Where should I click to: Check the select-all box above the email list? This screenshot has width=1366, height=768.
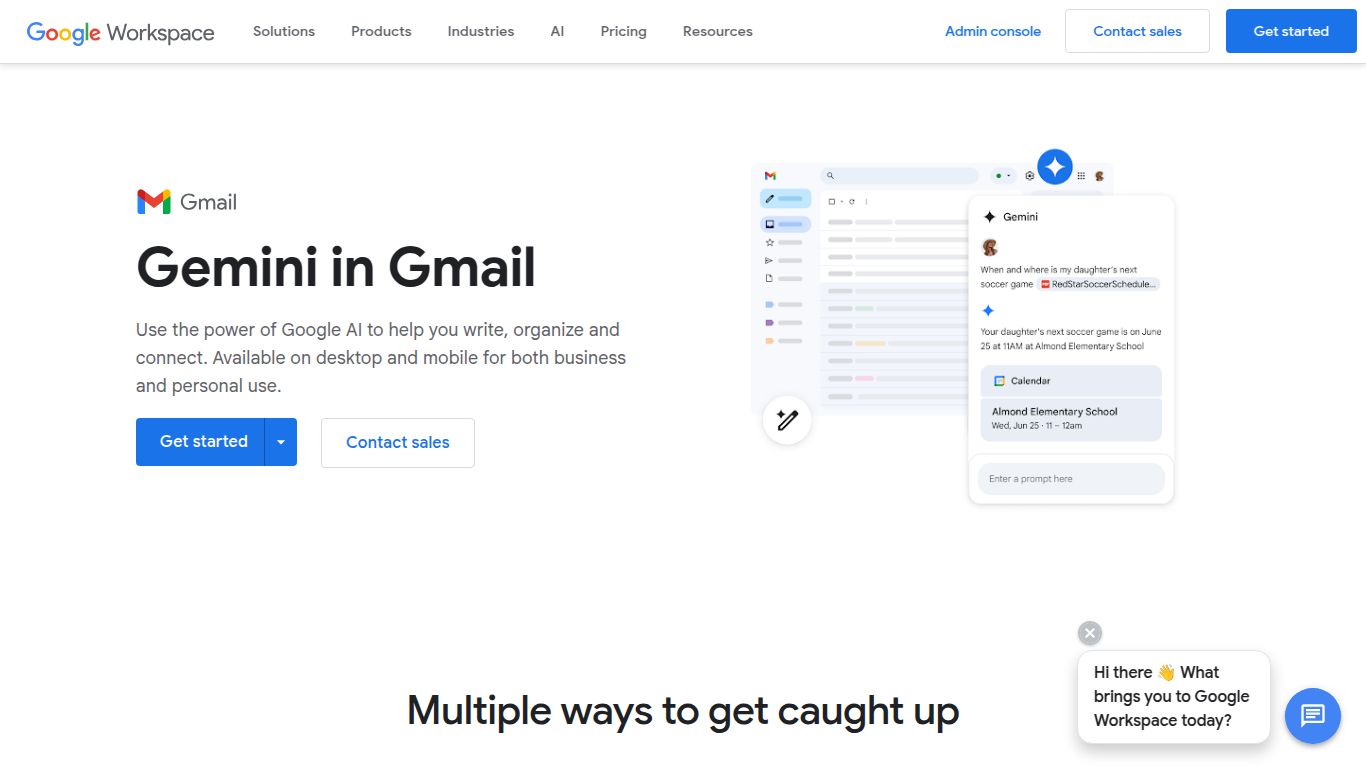(831, 201)
